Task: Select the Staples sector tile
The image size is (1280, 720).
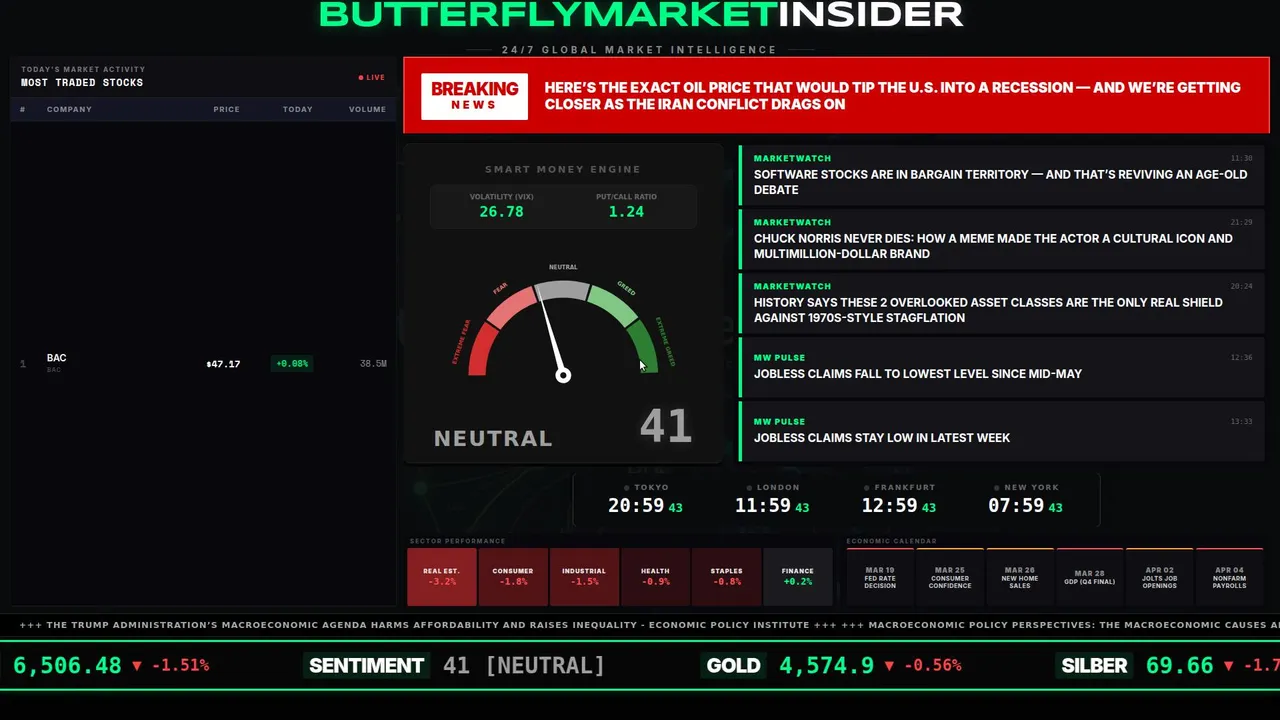Action: (x=726, y=577)
